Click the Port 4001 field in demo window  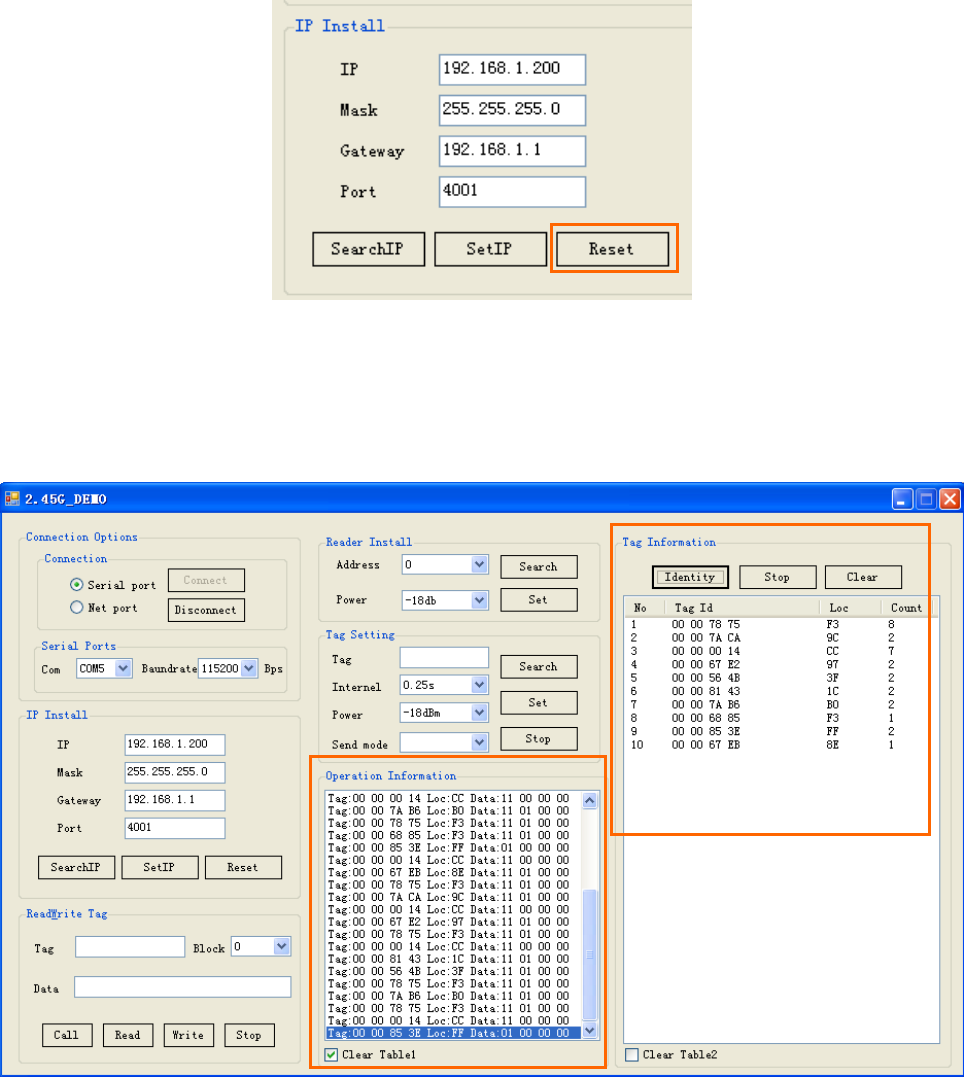175,828
